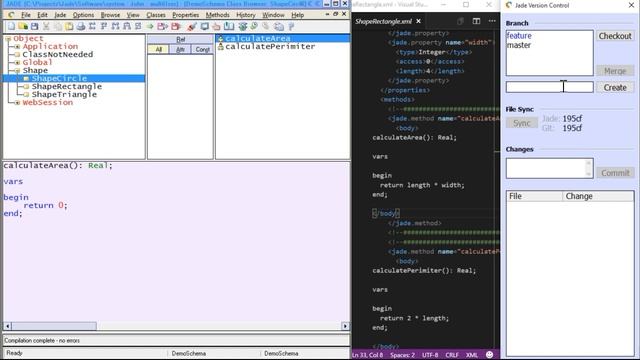Select the feature branch in list
The width and height of the screenshot is (640, 360).
(519, 36)
